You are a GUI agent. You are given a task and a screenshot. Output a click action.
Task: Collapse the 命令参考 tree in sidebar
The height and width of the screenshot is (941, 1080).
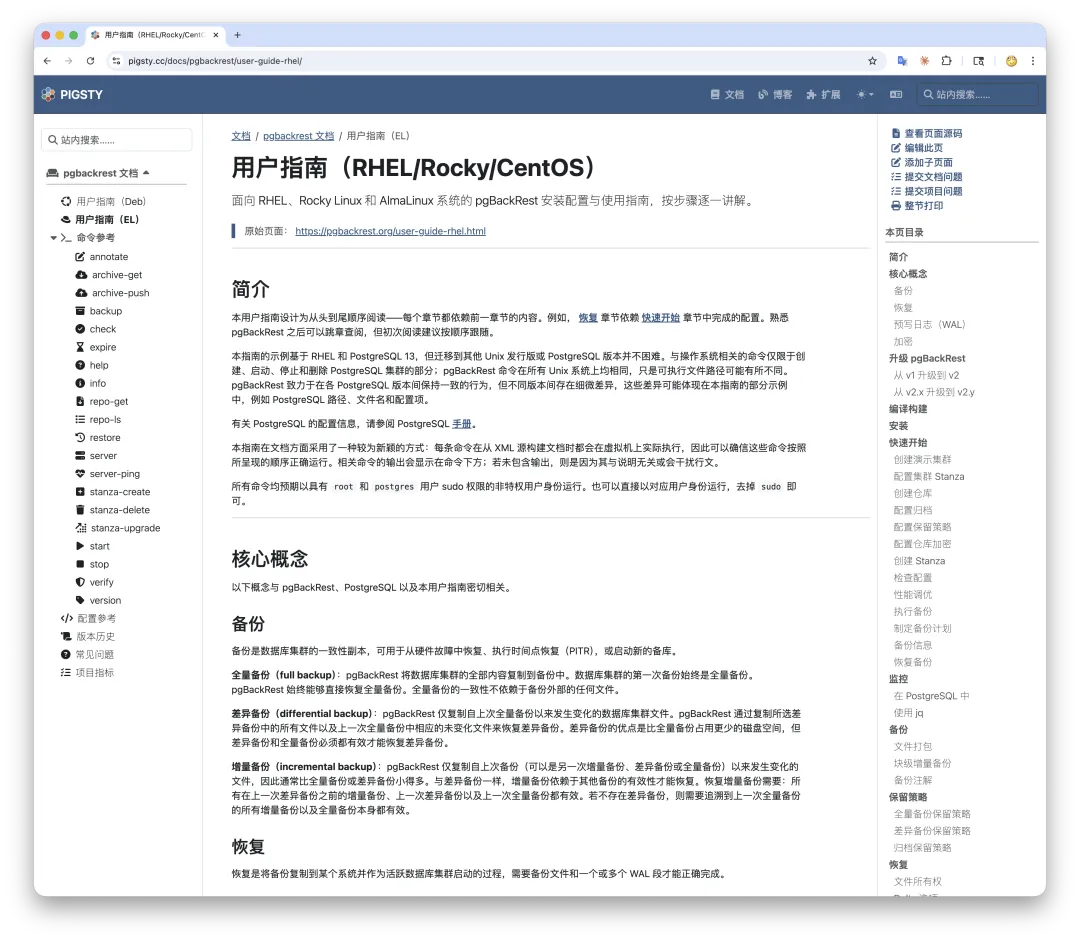(56, 237)
